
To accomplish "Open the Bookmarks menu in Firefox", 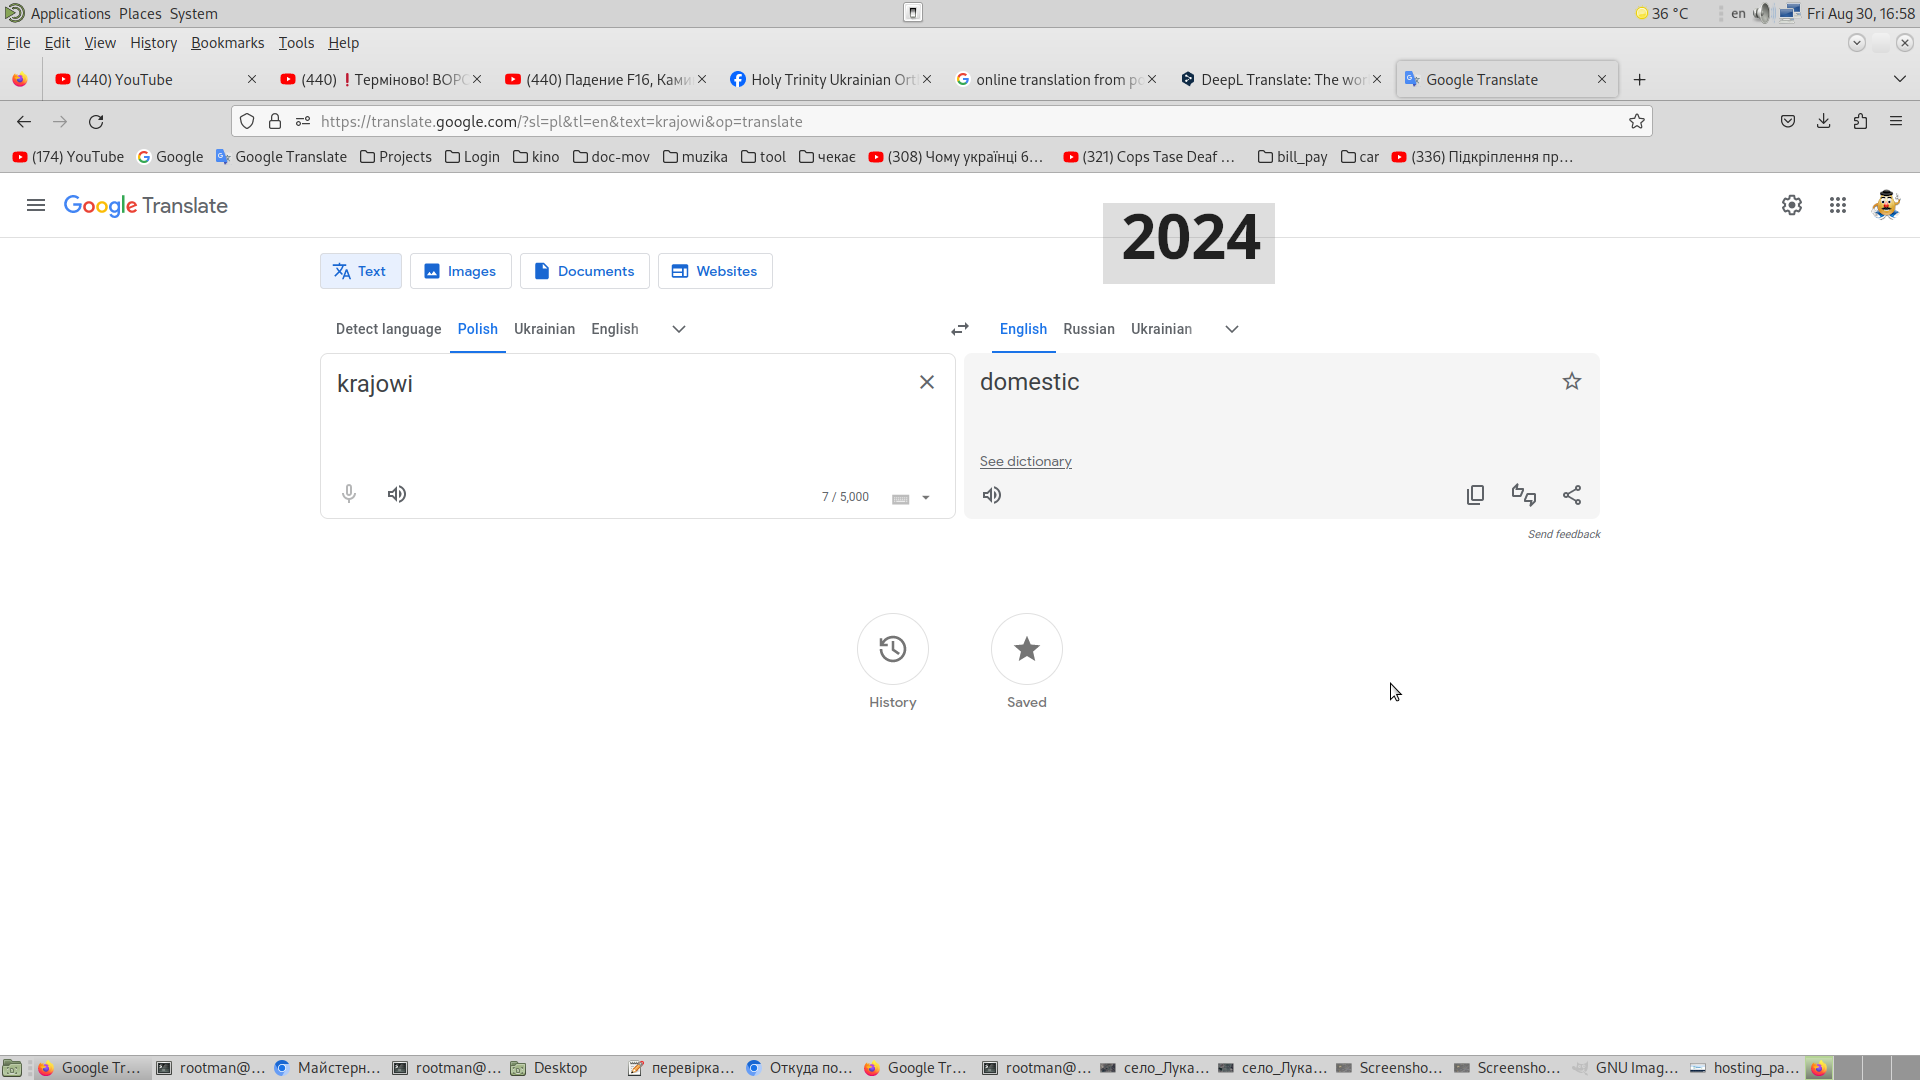I will [x=227, y=43].
